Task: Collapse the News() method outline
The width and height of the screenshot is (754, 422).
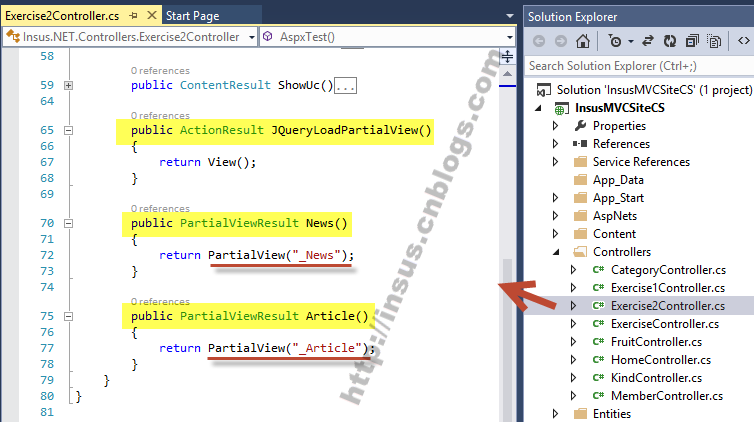Action: [69, 223]
